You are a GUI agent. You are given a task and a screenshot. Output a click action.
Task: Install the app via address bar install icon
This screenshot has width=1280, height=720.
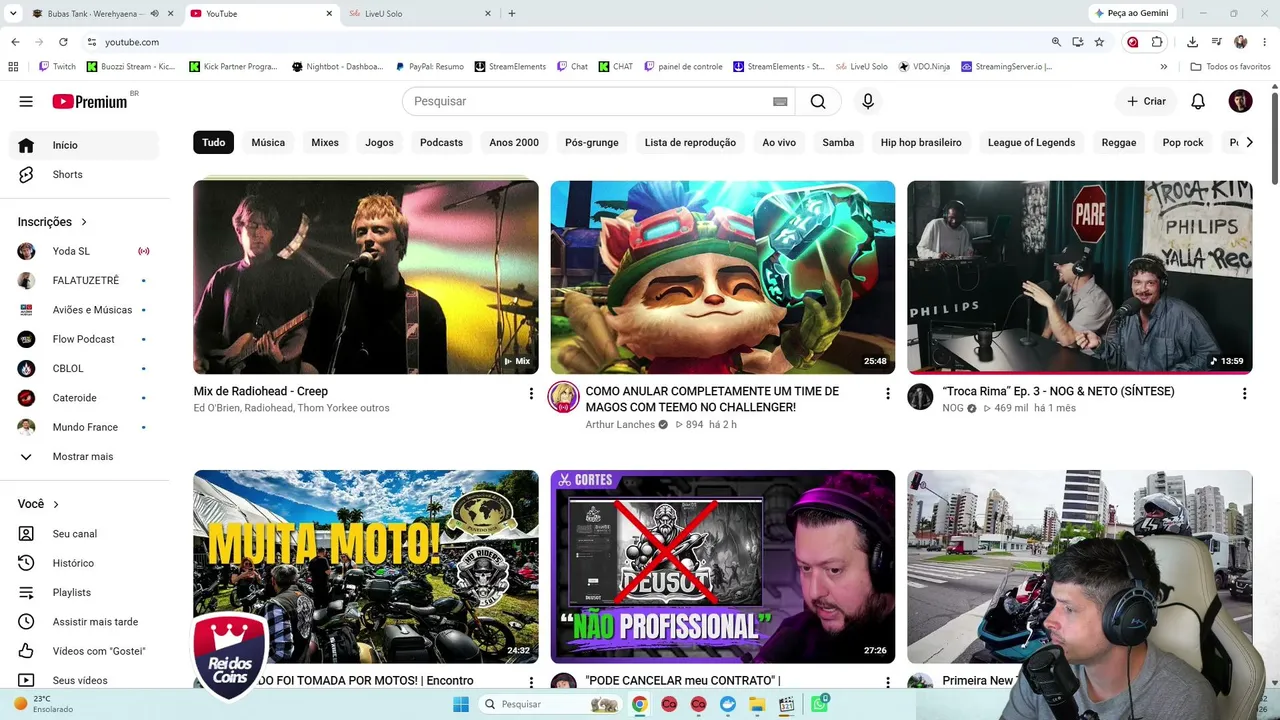point(1078,42)
